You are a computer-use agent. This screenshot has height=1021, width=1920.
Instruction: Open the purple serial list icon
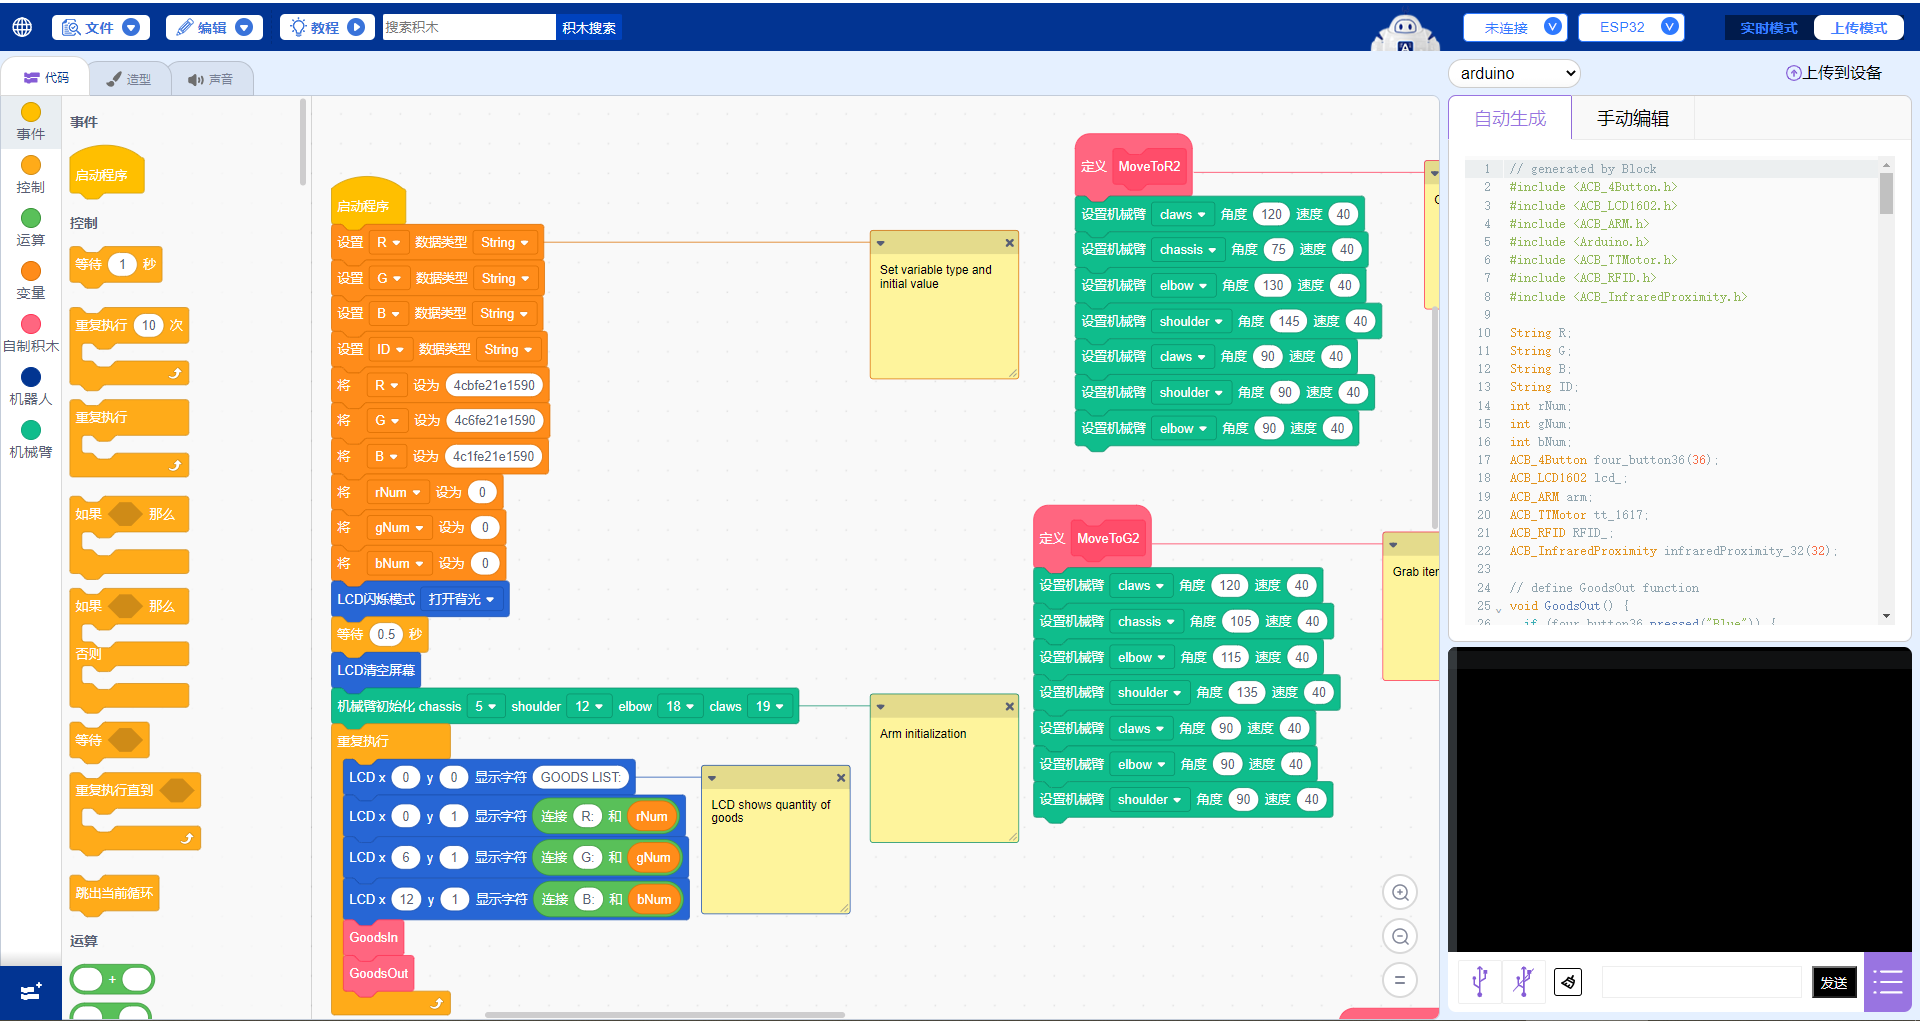coord(1887,982)
